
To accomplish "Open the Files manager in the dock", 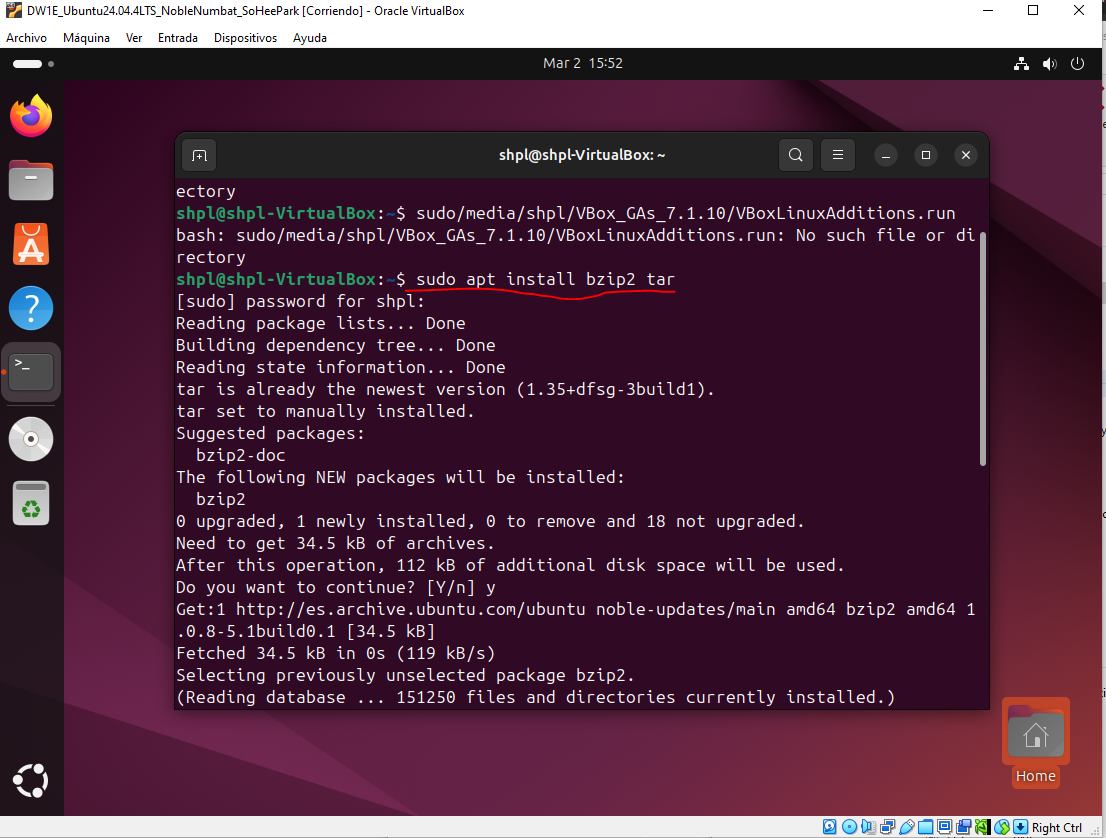I will click(x=31, y=180).
